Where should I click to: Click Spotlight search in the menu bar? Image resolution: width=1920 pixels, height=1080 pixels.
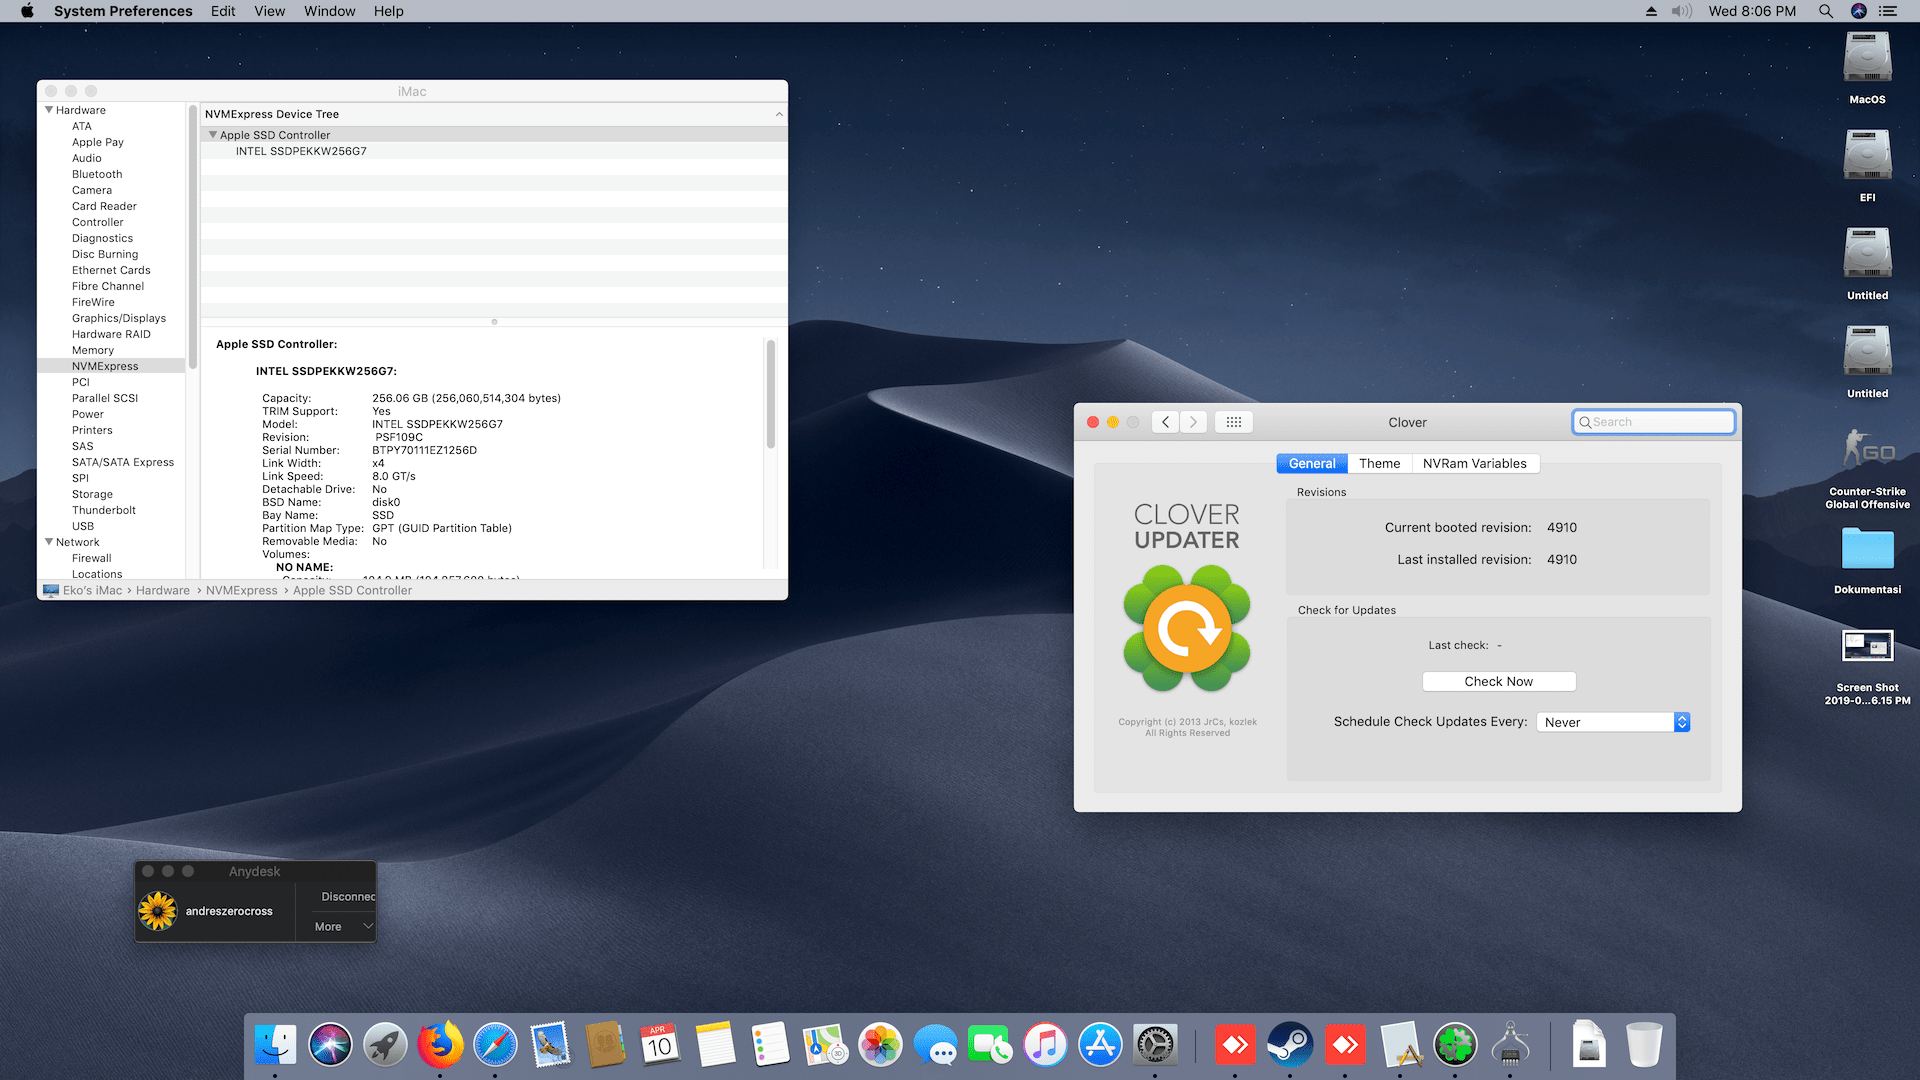coord(1825,11)
